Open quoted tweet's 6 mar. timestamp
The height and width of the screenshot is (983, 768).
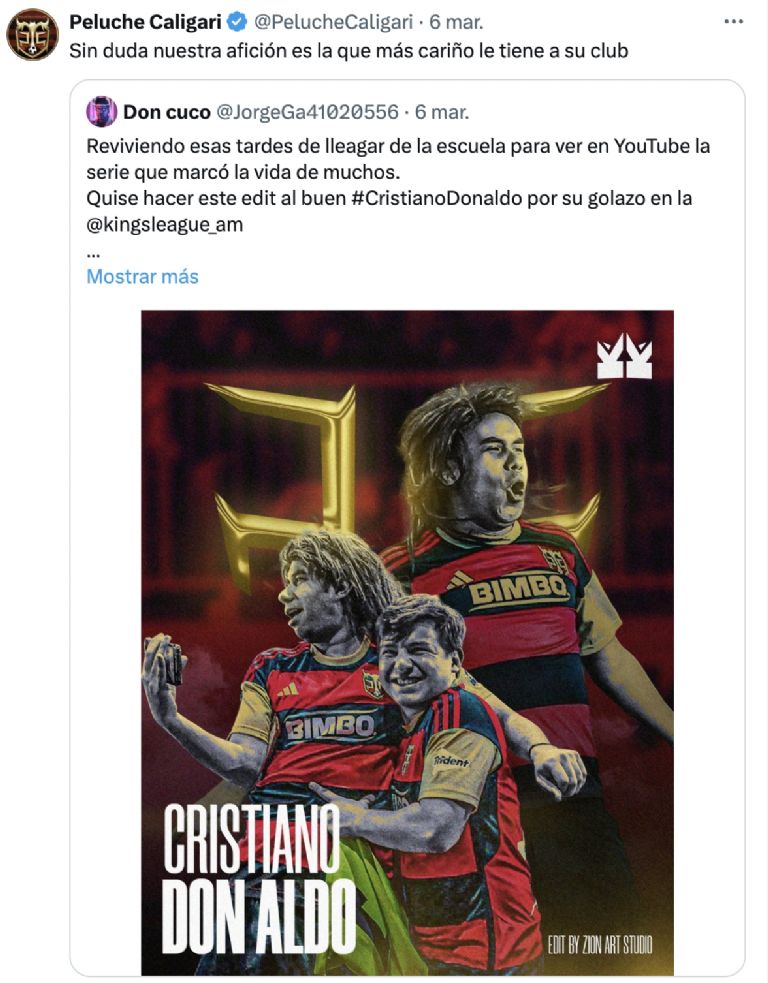[441, 112]
